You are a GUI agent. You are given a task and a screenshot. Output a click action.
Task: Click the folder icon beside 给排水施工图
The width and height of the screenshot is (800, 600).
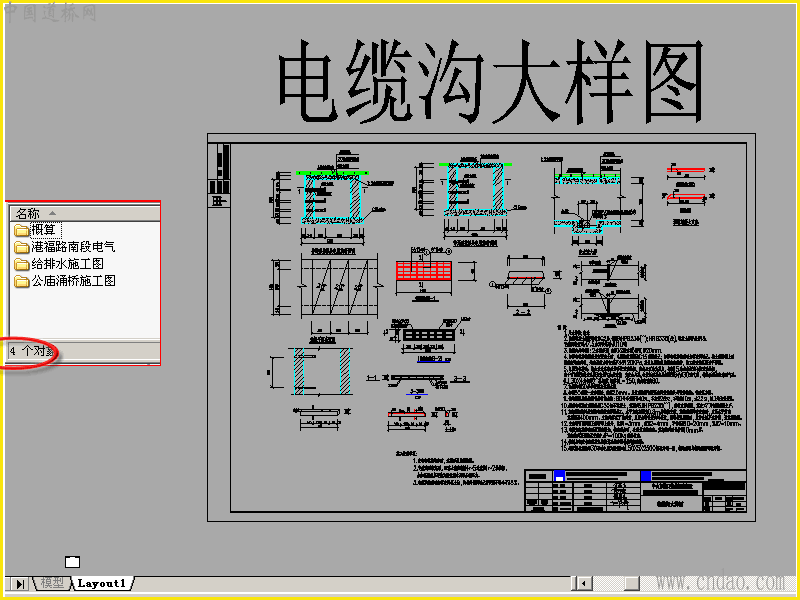(21, 264)
